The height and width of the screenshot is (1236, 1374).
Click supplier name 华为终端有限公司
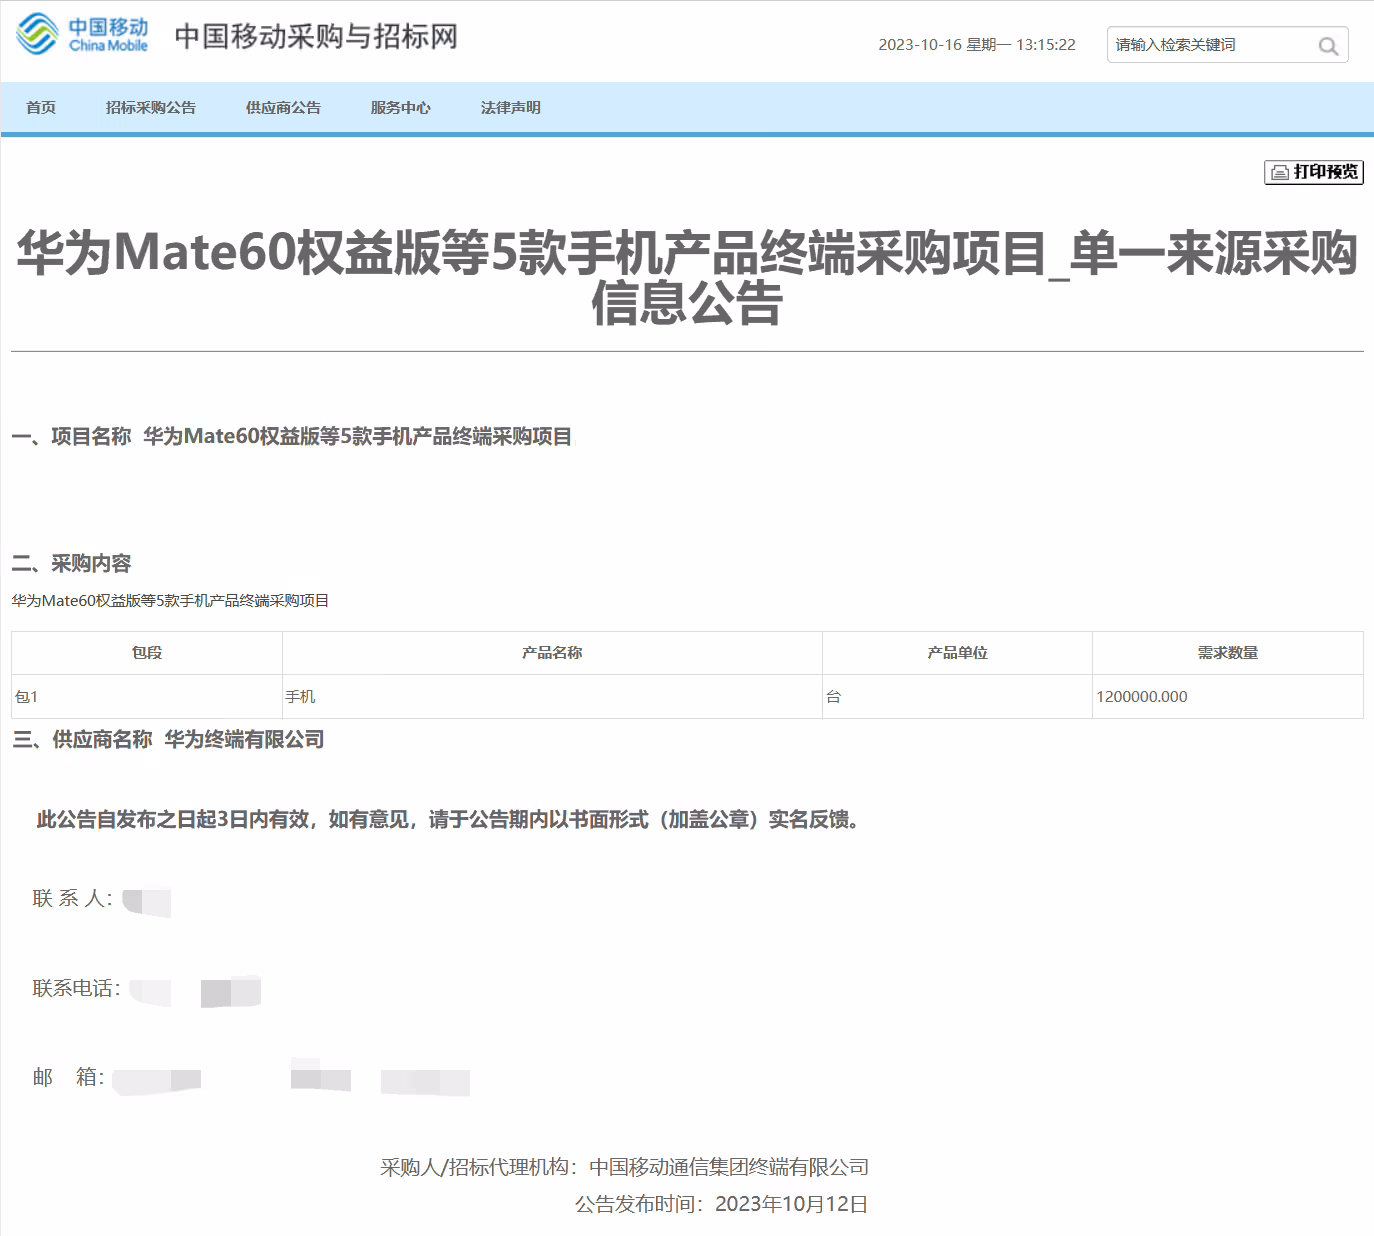pos(246,740)
